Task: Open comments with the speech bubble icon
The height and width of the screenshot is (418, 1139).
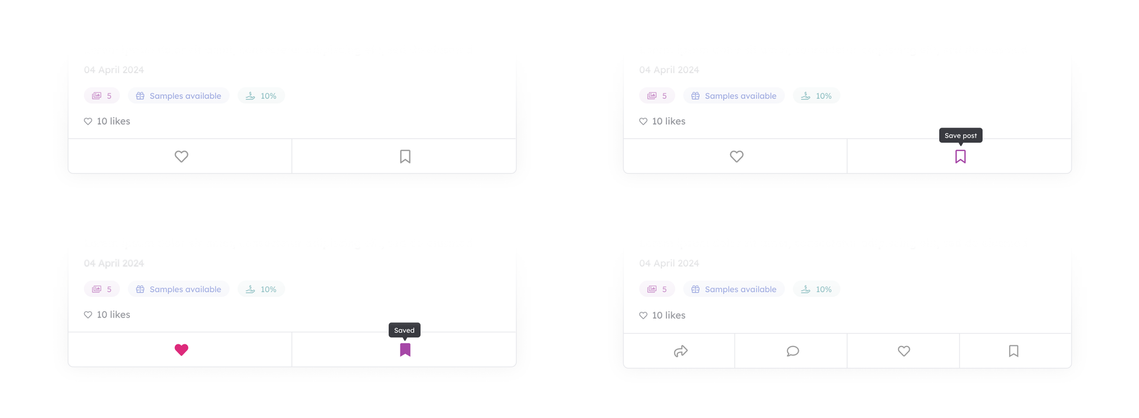Action: click(793, 351)
